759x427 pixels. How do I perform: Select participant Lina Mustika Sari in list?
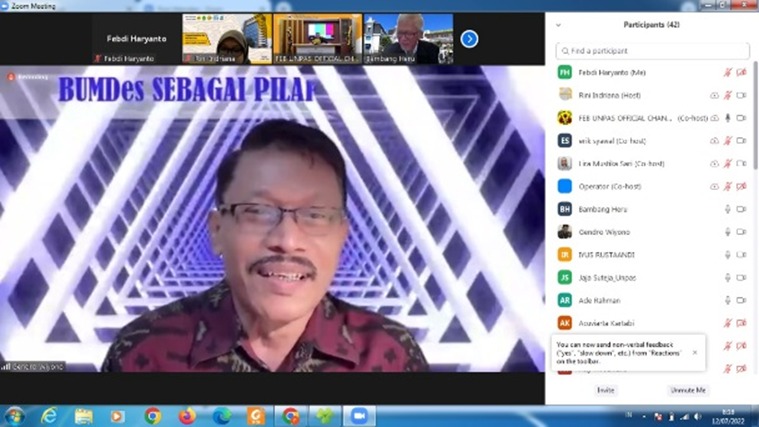pos(621,163)
